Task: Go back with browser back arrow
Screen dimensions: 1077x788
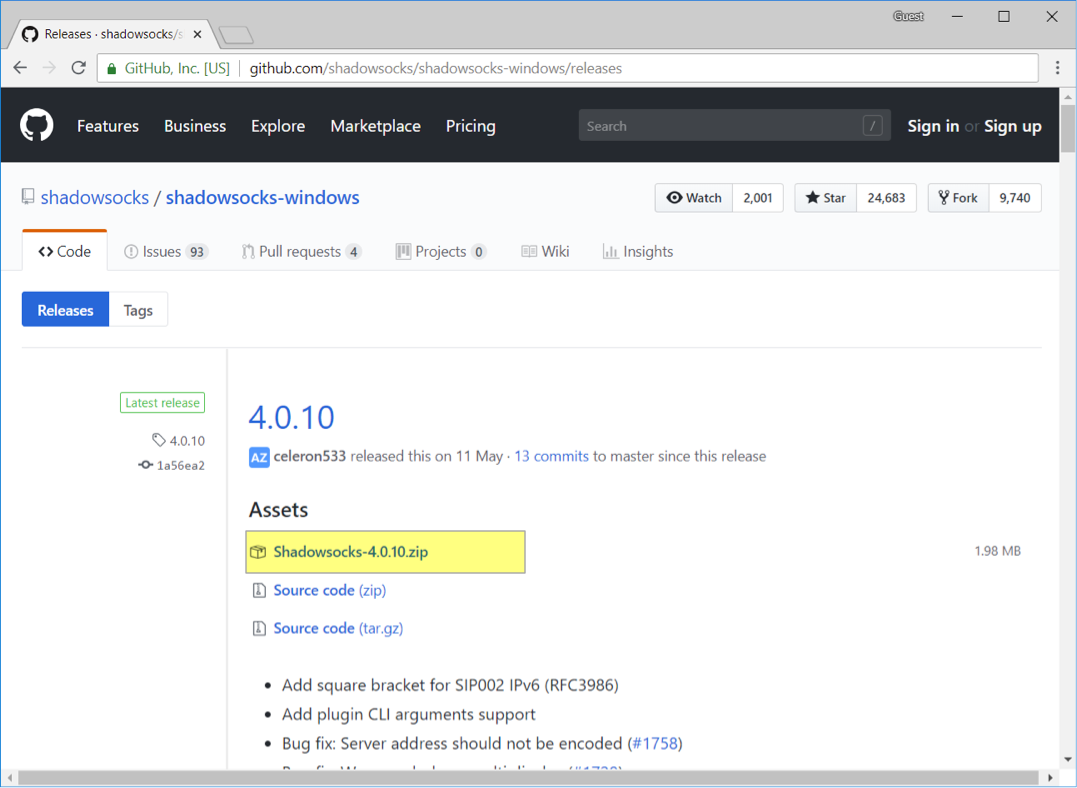Action: point(20,67)
